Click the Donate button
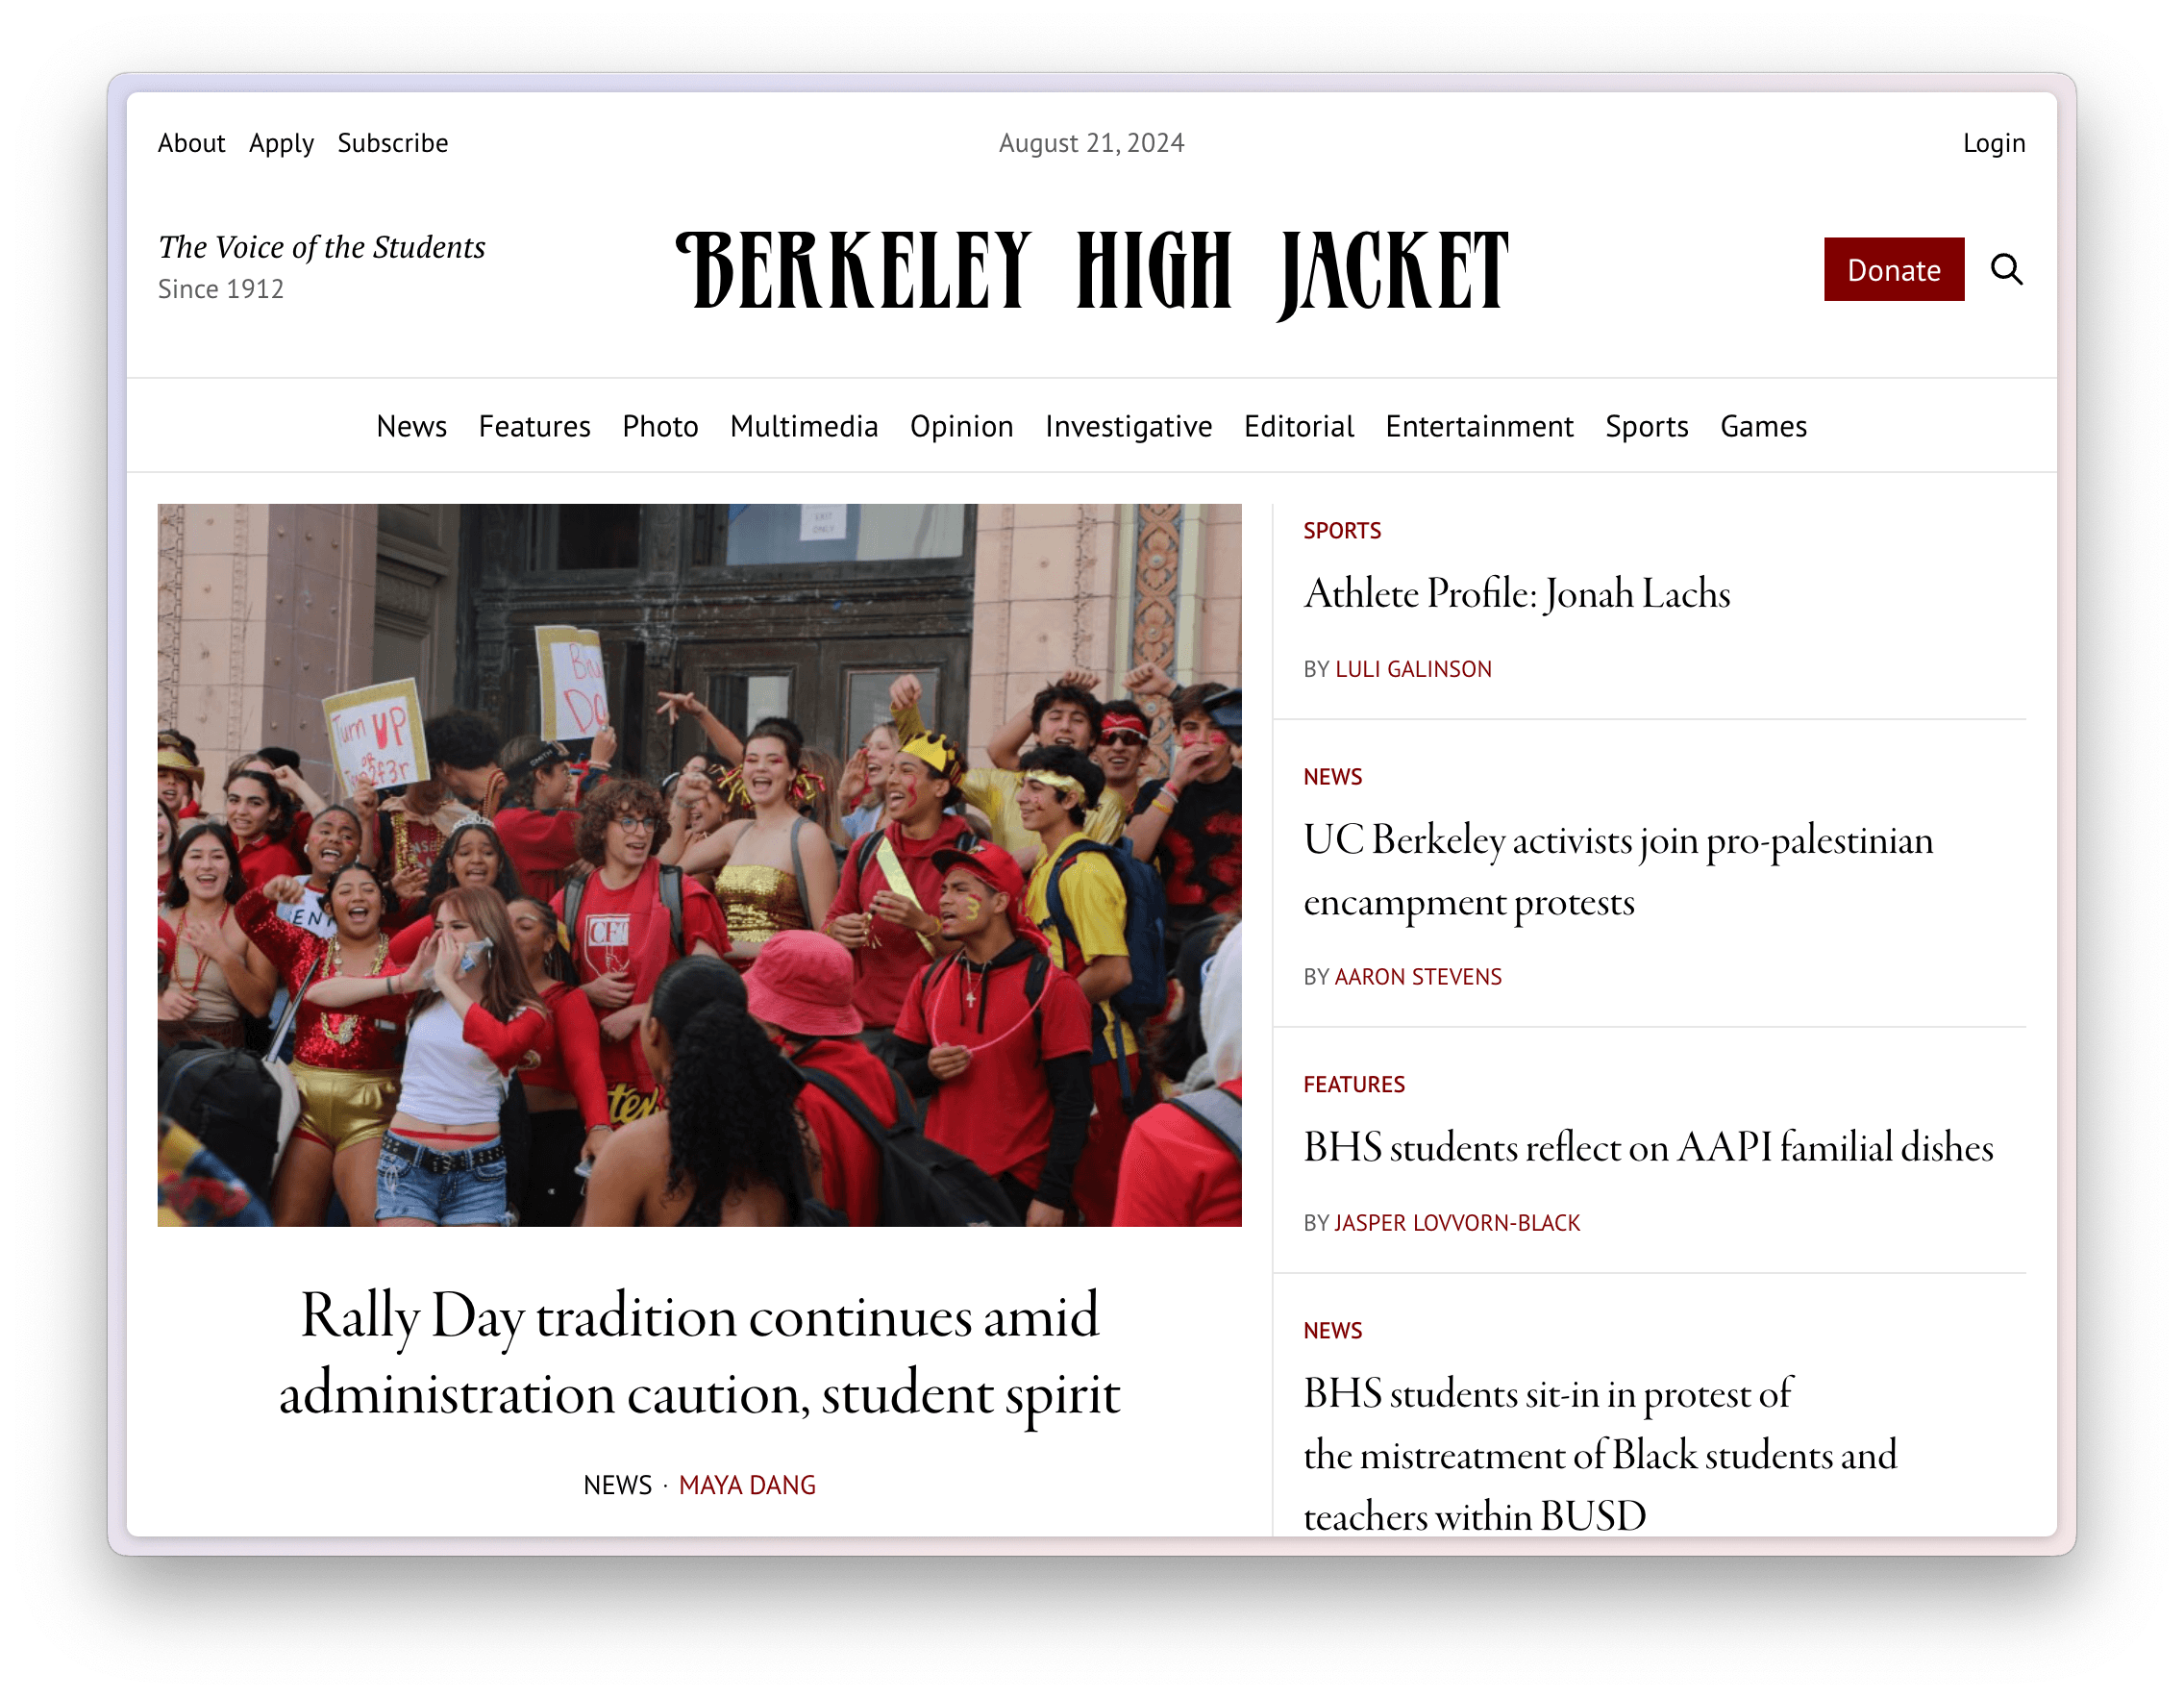This screenshot has height=1698, width=2184. (1892, 269)
